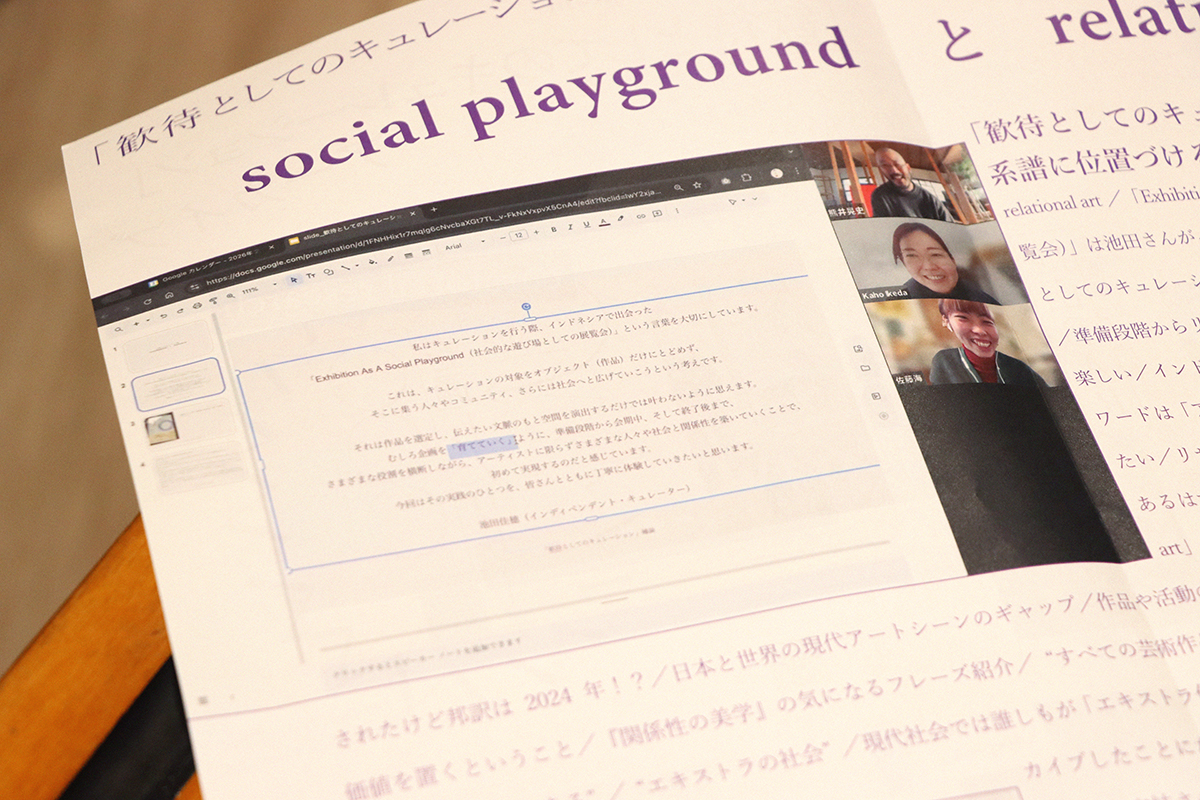This screenshot has height=800, width=1200.
Task: Redo the action in Slides toolbar
Action: (x=180, y=311)
